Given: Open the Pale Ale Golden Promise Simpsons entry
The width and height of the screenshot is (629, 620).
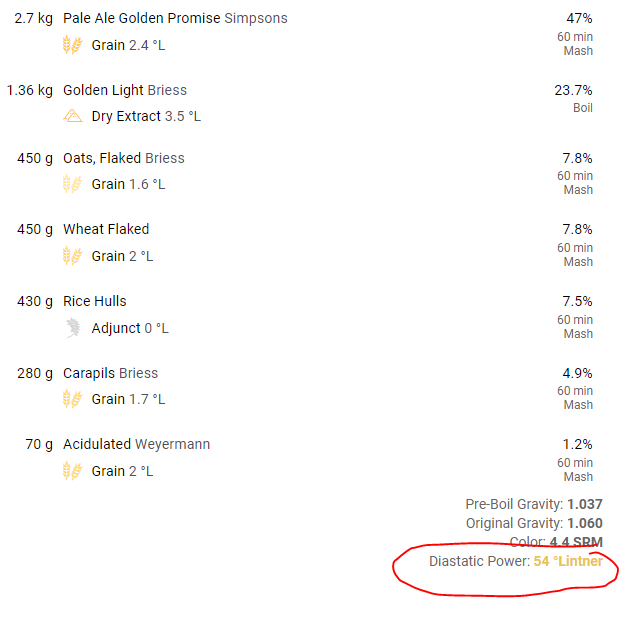Looking at the screenshot, I should [175, 18].
